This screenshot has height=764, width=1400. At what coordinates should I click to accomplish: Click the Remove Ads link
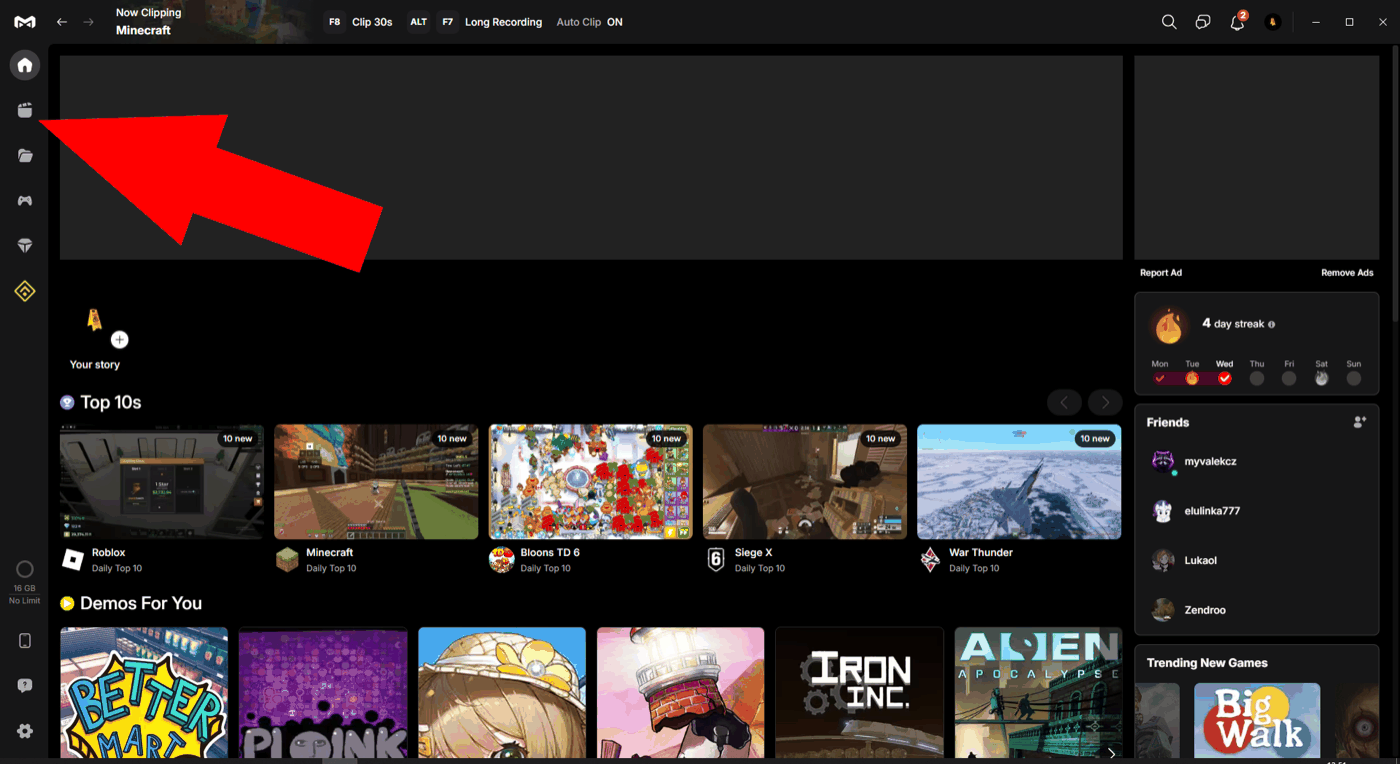click(x=1347, y=273)
